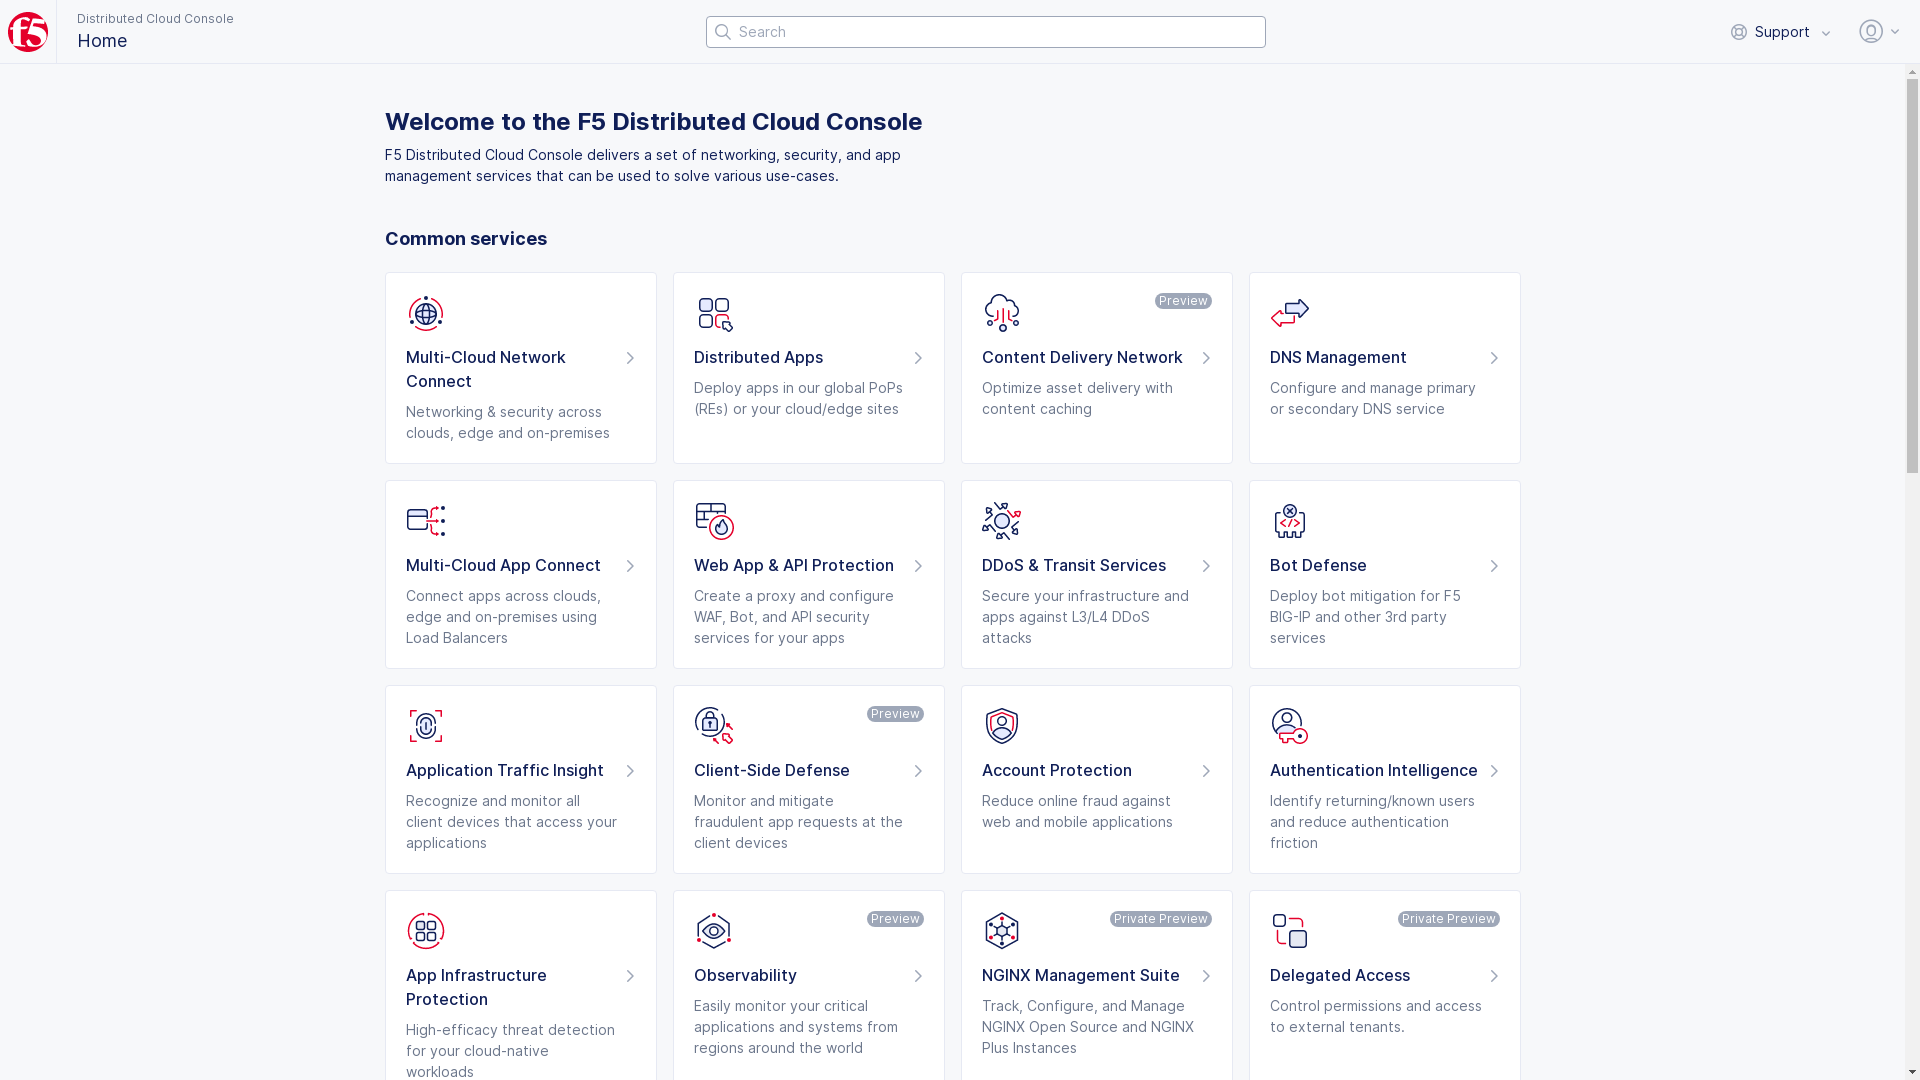Select the Web App & API Protection icon
Screen dimensions: 1920x1080
(713, 520)
